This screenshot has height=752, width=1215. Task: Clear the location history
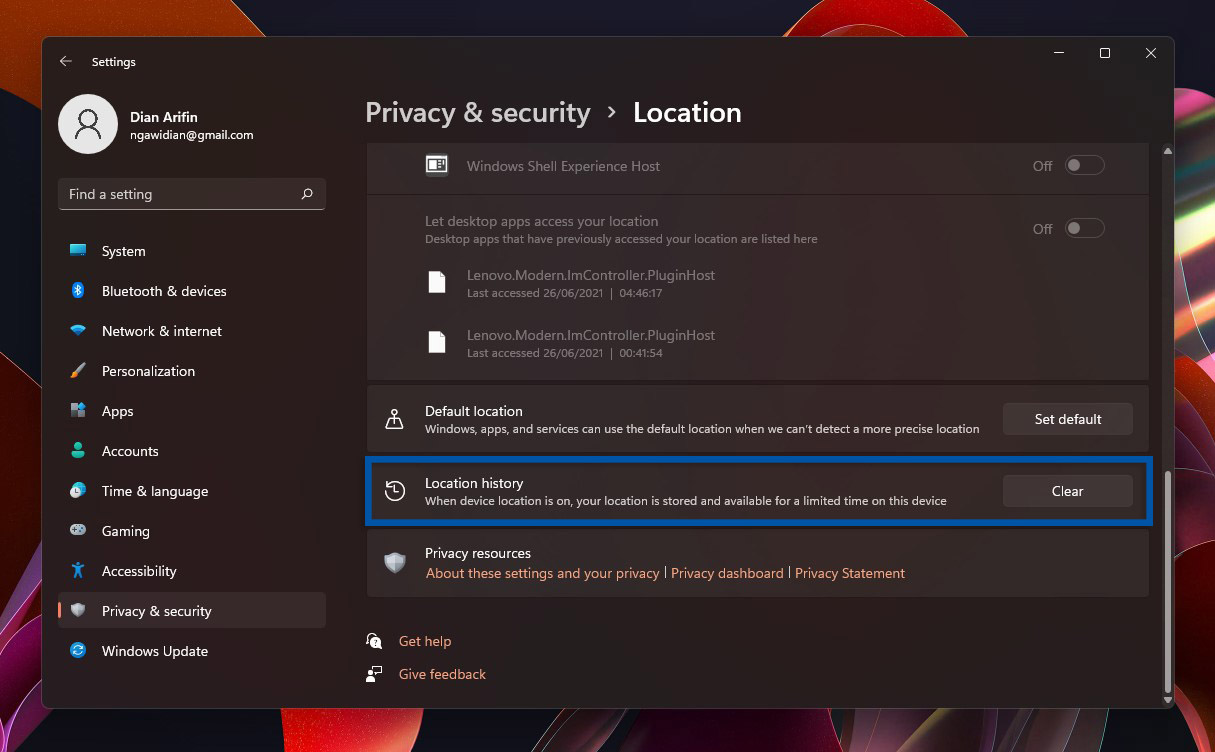(1067, 491)
